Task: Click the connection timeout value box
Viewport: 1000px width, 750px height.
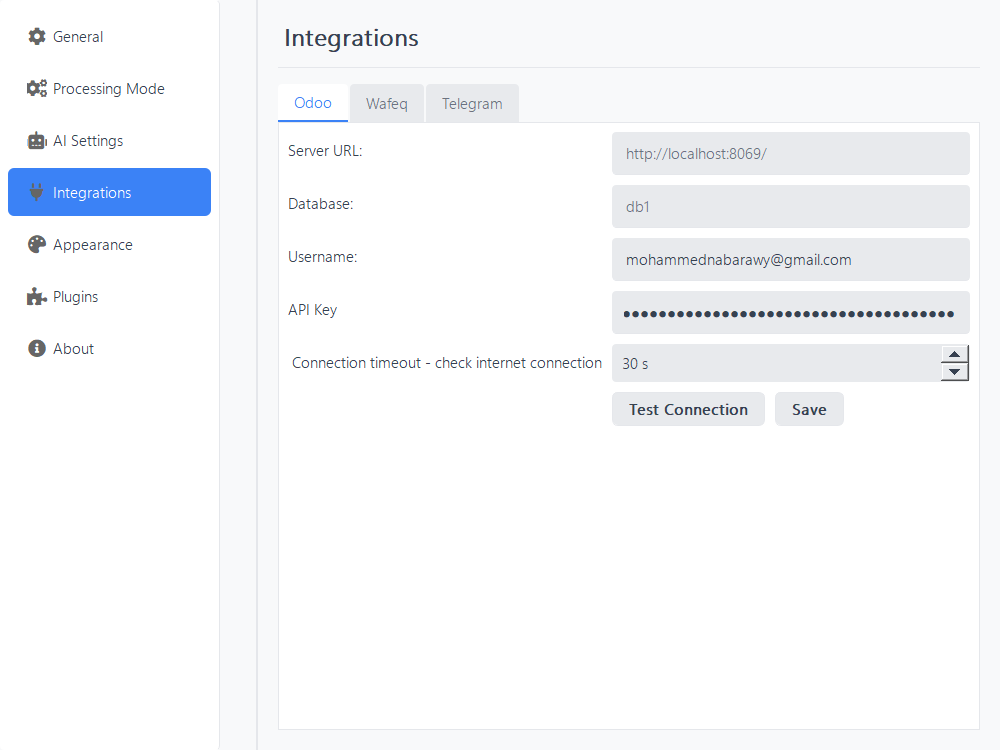Action: (x=776, y=364)
